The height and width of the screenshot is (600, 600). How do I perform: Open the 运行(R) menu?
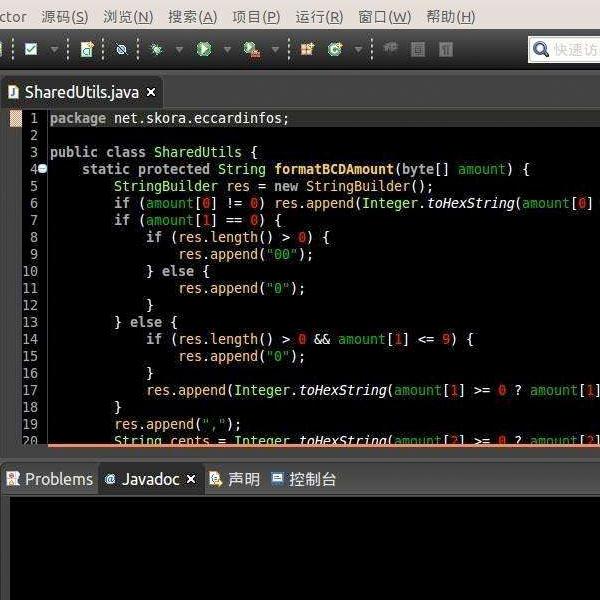coord(319,17)
